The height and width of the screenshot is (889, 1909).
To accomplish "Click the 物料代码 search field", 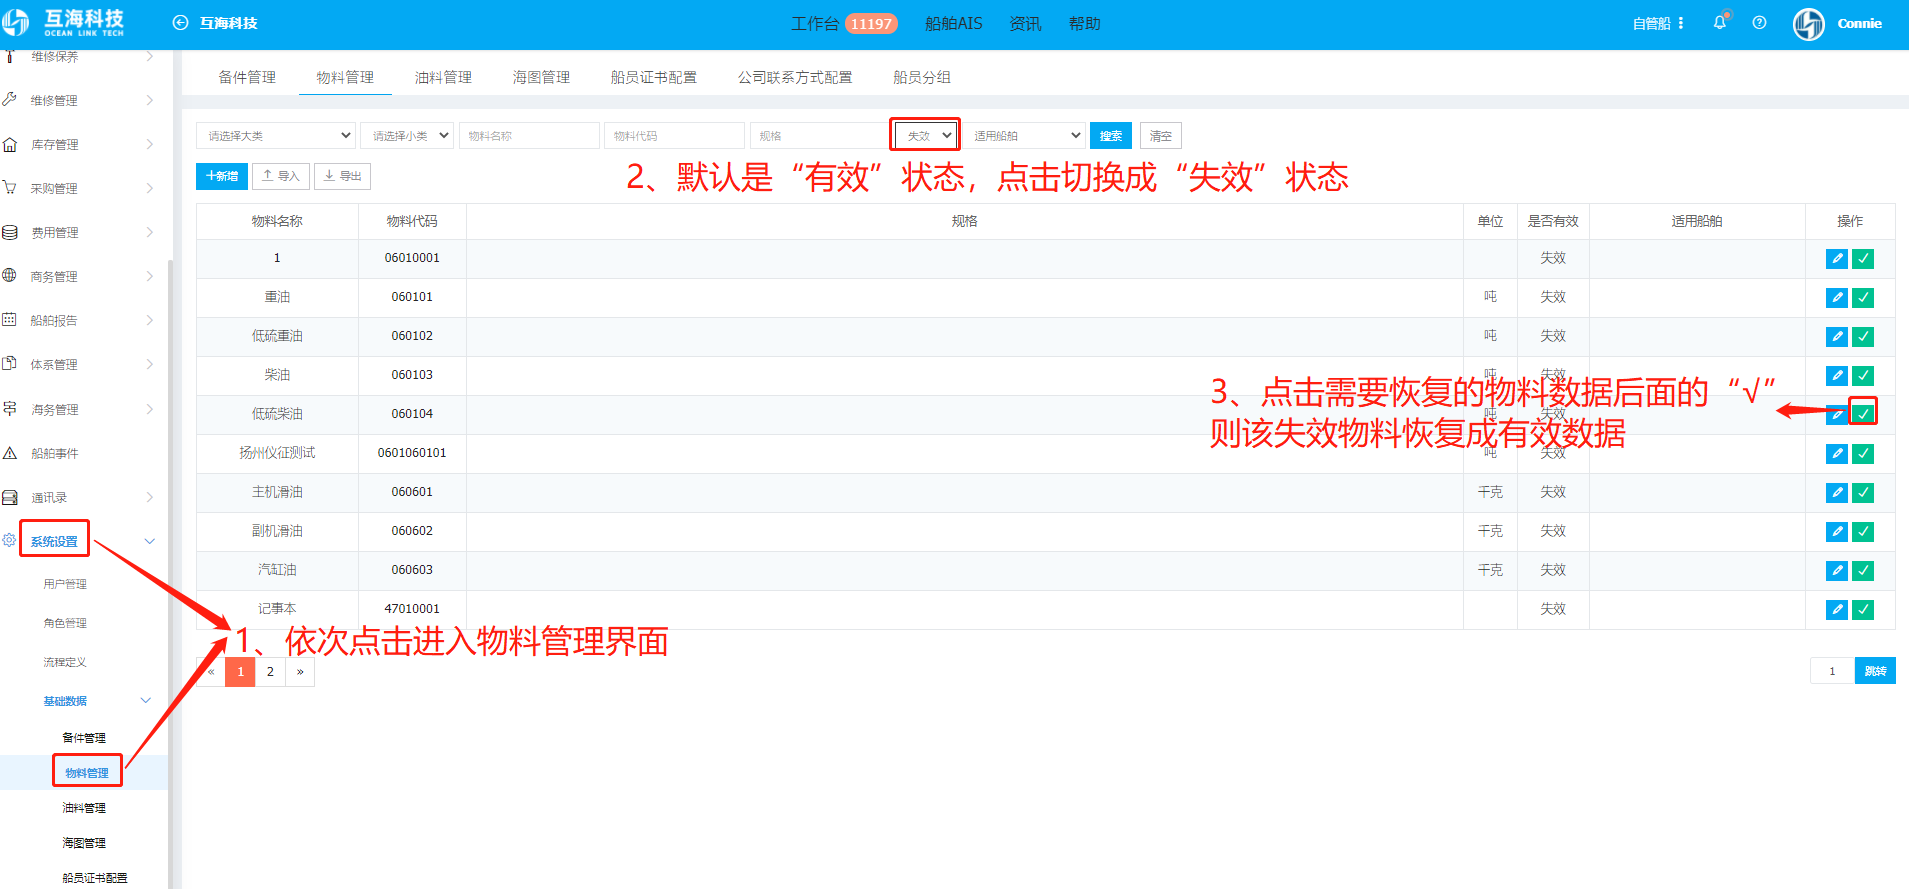I will coord(674,135).
